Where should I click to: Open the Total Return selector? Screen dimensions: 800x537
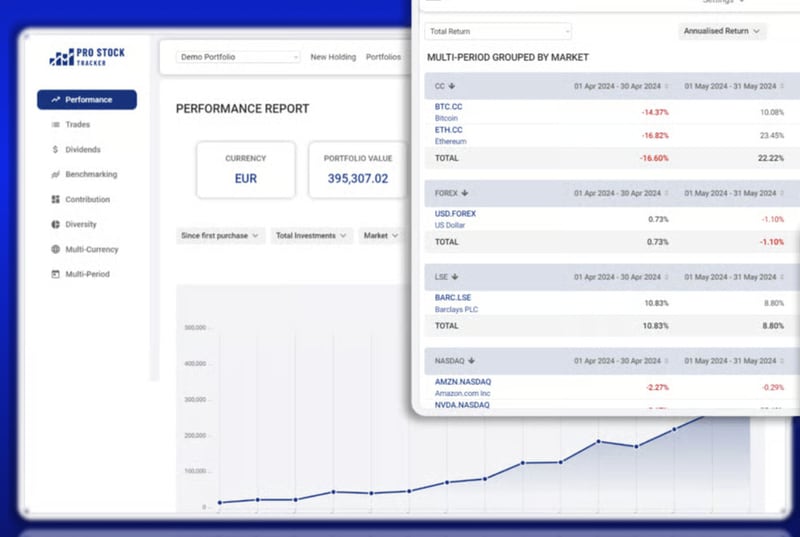coord(498,31)
